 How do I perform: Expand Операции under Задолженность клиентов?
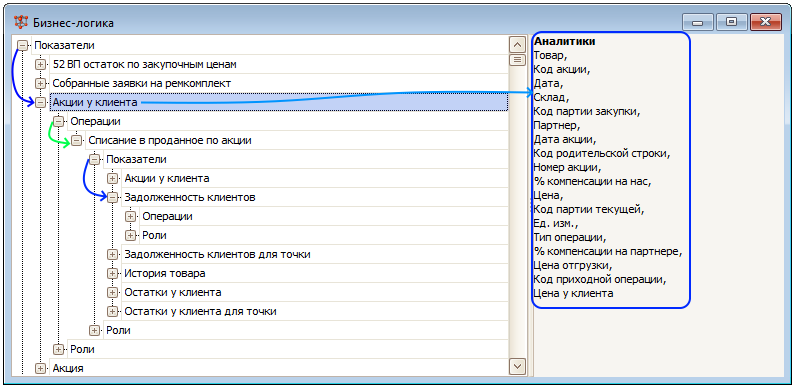[130, 217]
